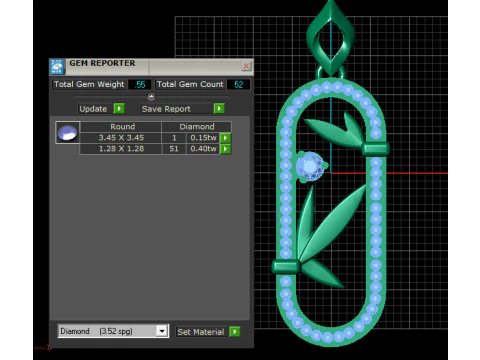Click the Total Gem Weight label

tap(89, 84)
